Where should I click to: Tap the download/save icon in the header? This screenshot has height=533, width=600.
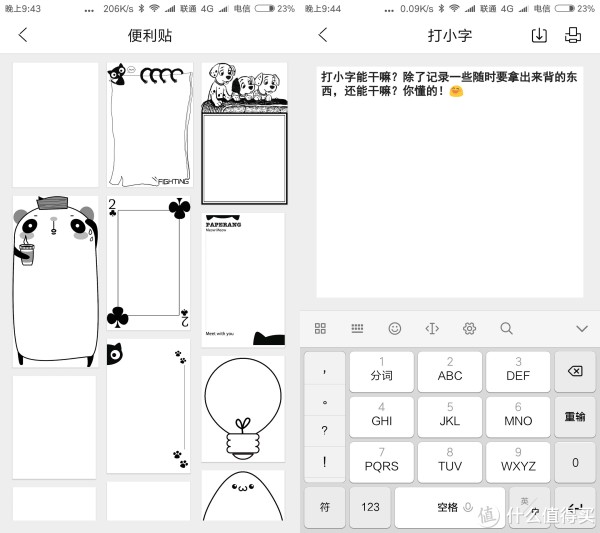pyautogui.click(x=539, y=35)
